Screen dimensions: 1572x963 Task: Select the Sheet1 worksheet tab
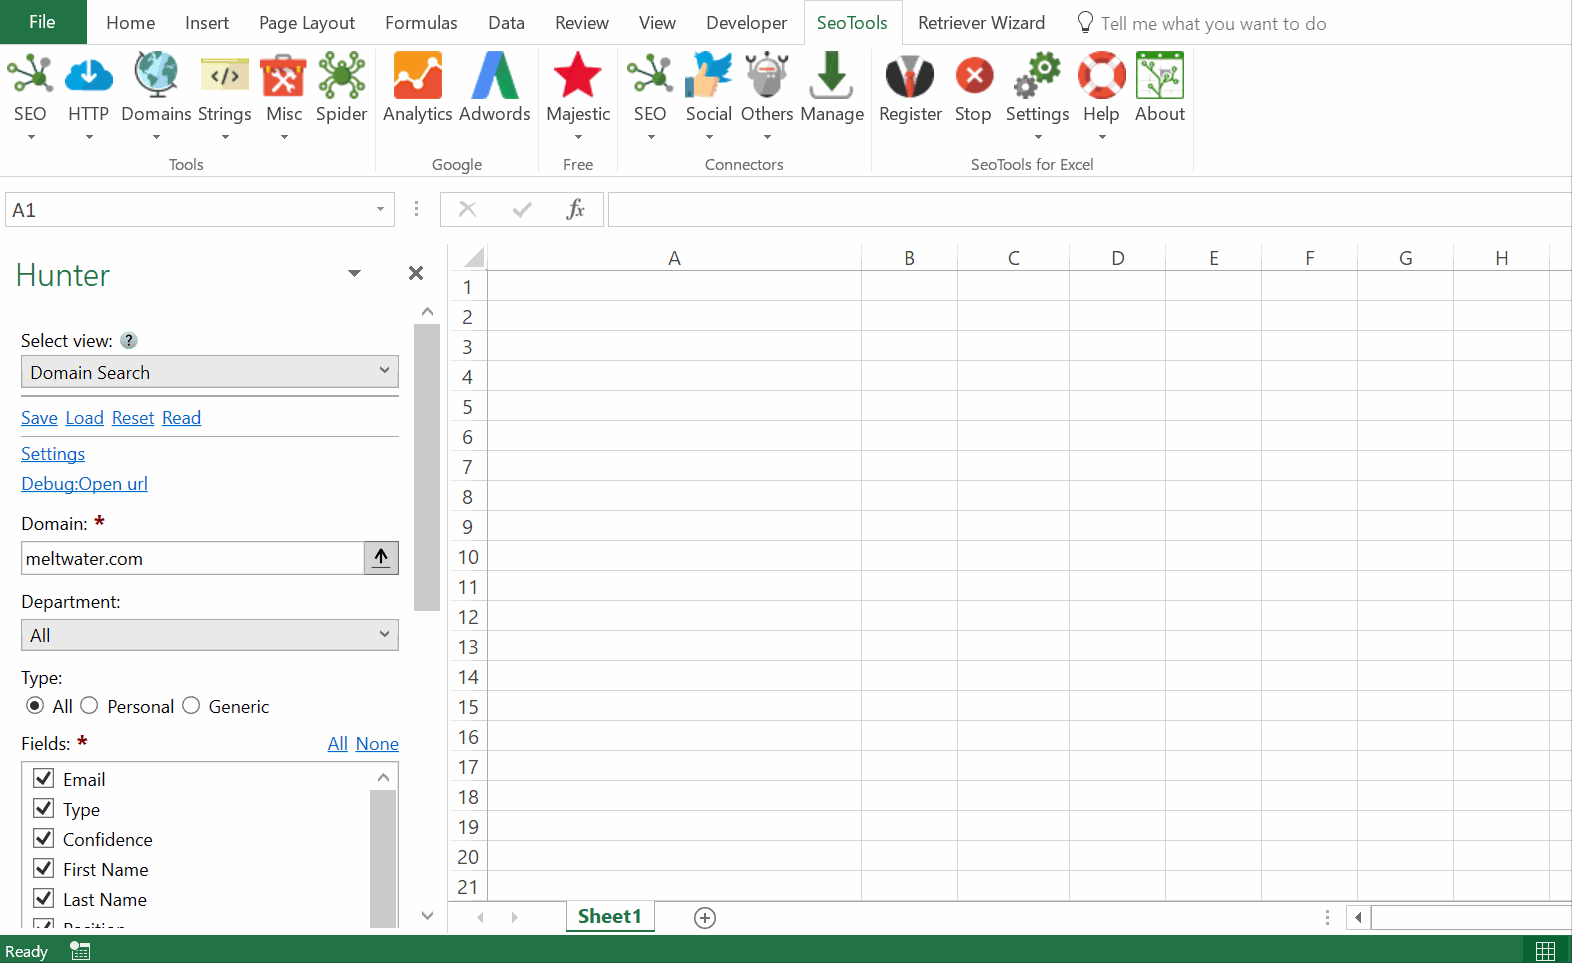[610, 917]
